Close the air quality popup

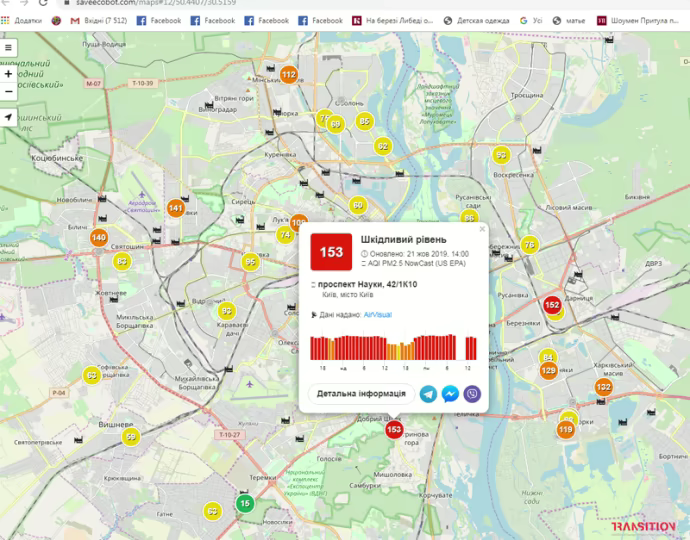(482, 229)
